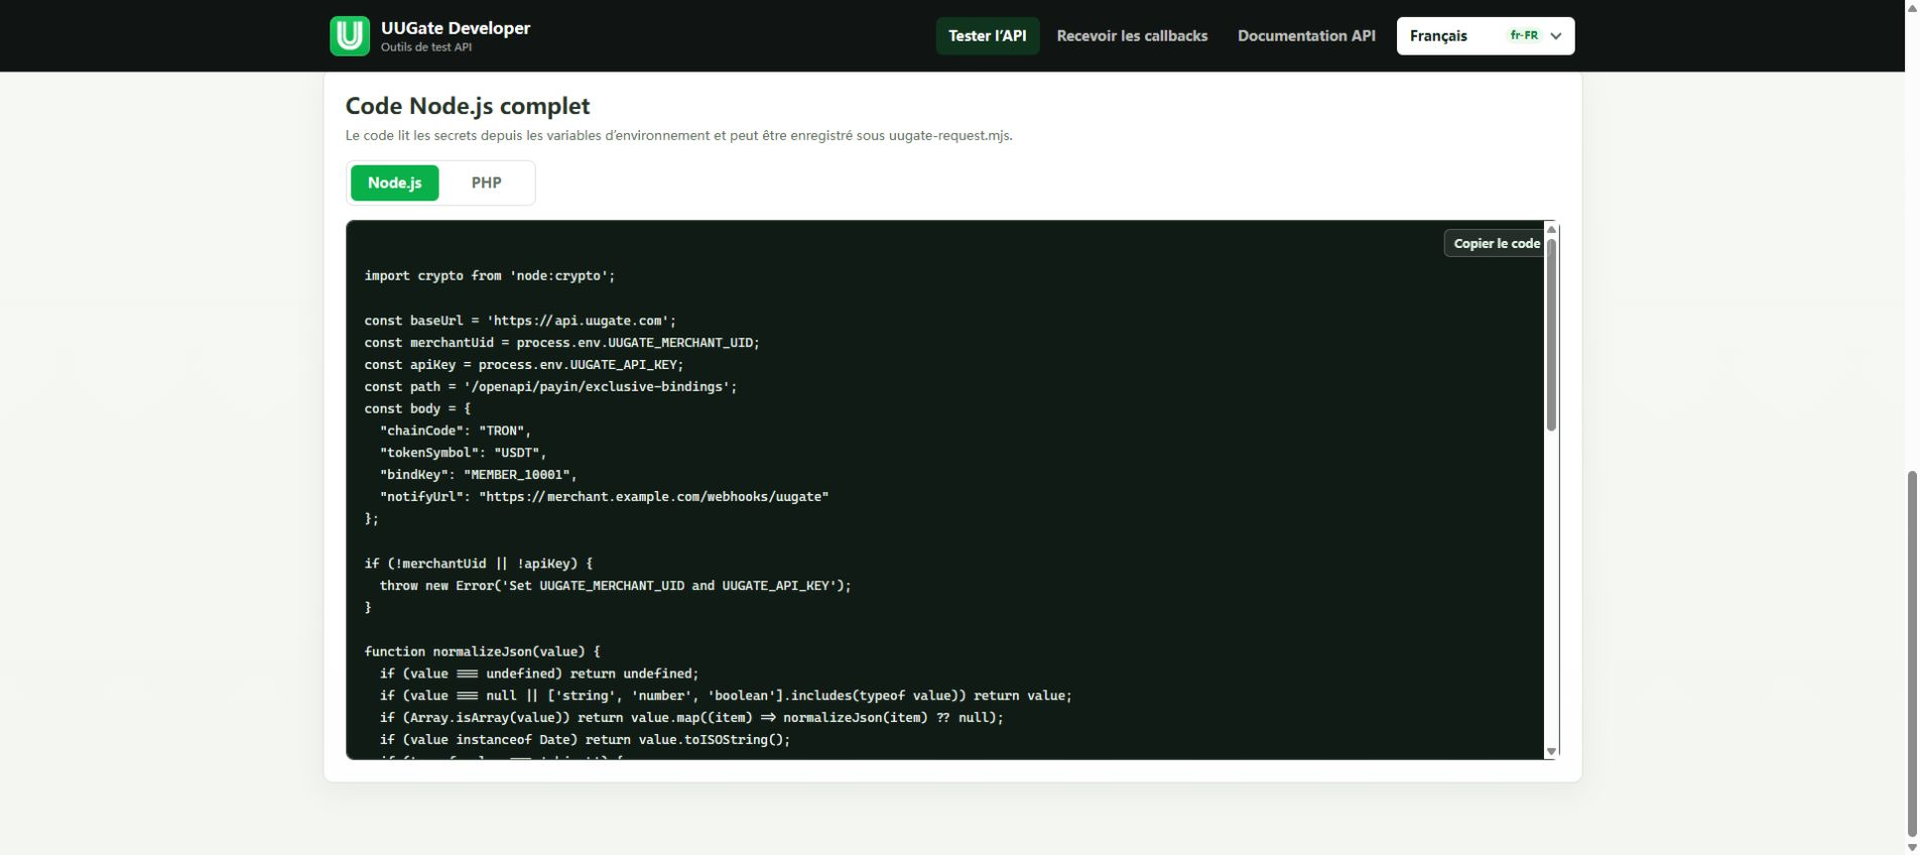Click Copier le code button
The image size is (1920, 855).
tap(1495, 243)
